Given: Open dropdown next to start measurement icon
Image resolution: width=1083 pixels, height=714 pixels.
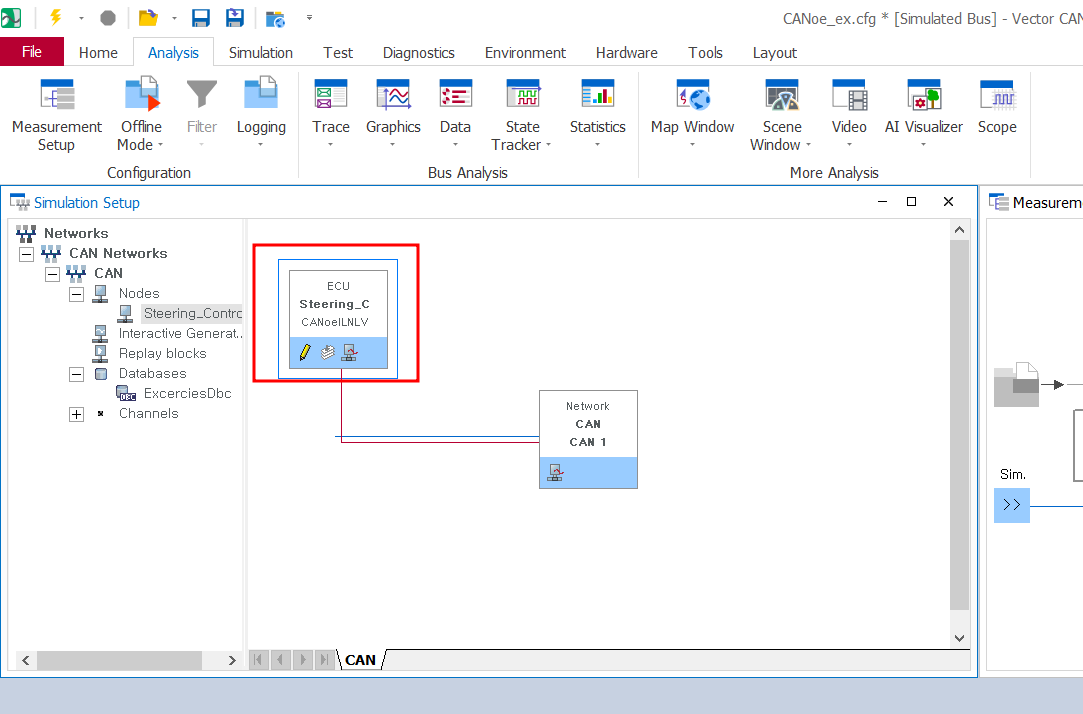Looking at the screenshot, I should coord(81,18).
